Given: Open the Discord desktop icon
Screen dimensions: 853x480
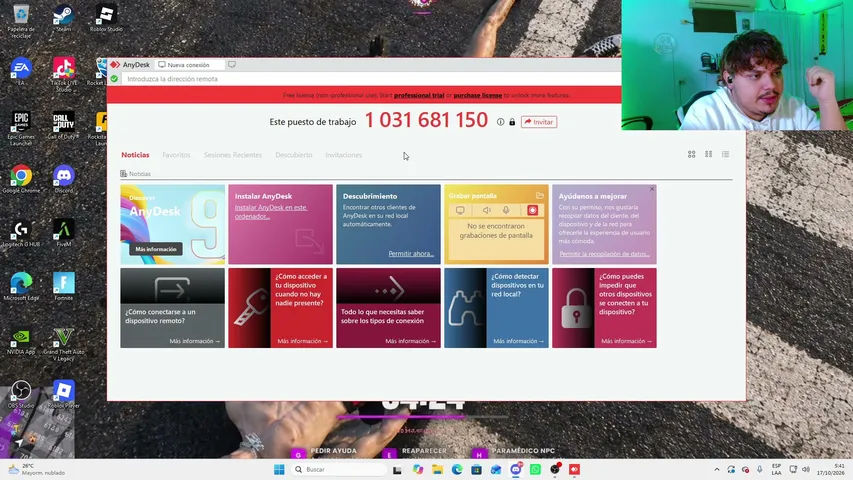Looking at the screenshot, I should (64, 179).
